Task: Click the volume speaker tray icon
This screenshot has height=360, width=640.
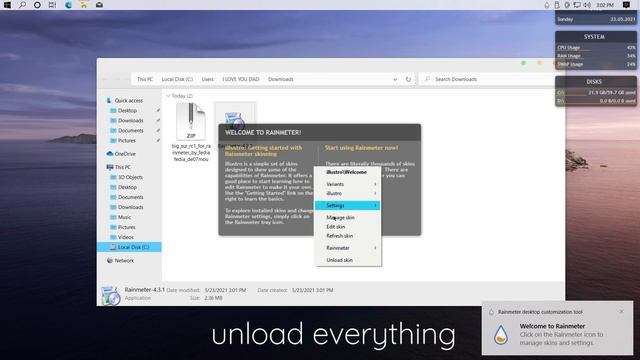Action: 587,5
